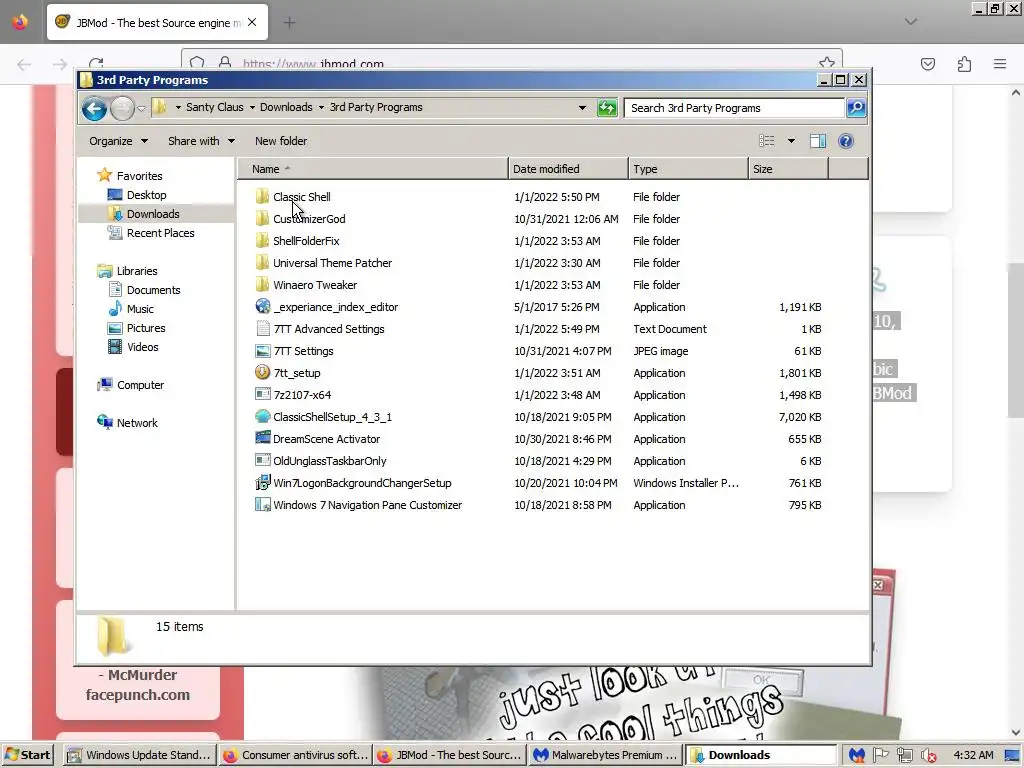Change view with the view-mode icon
Screen dimensions: 1024x768
767,141
